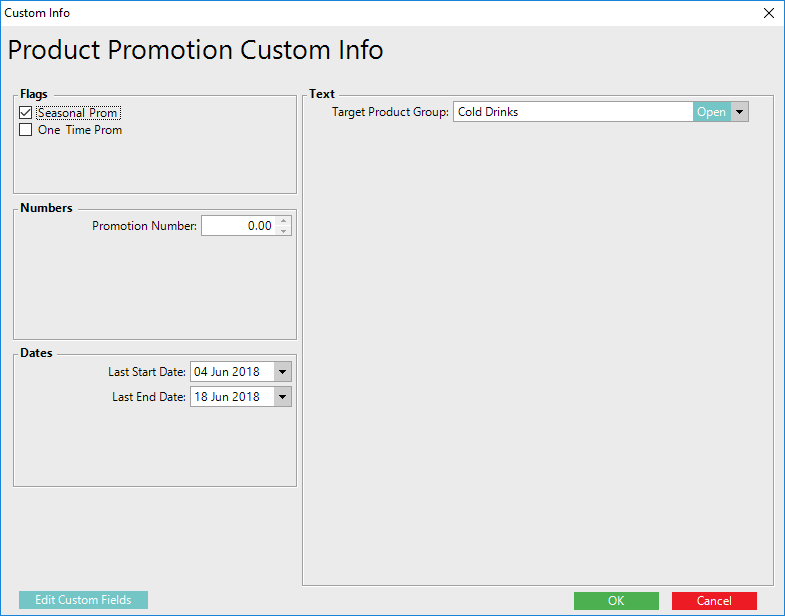Confirm with the green OK button
The height and width of the screenshot is (616, 785).
click(x=616, y=601)
